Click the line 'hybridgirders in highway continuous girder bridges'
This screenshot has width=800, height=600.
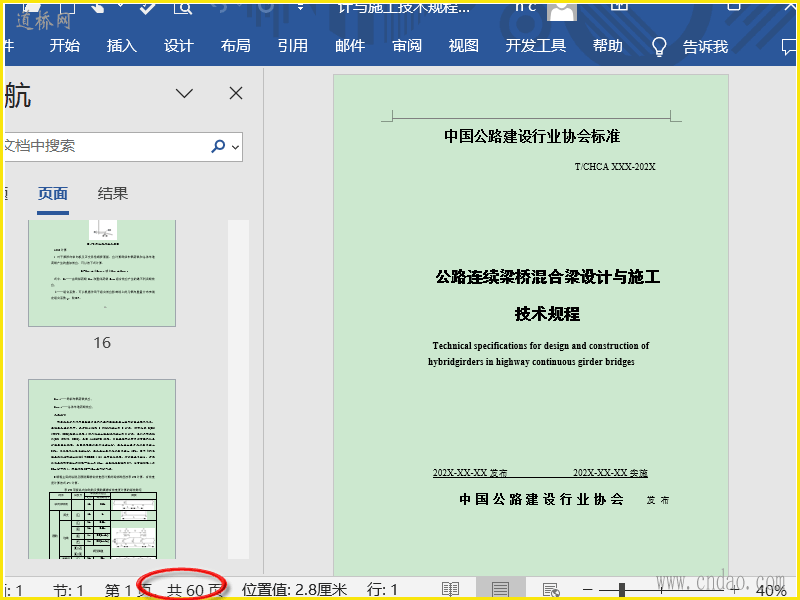[x=531, y=362]
